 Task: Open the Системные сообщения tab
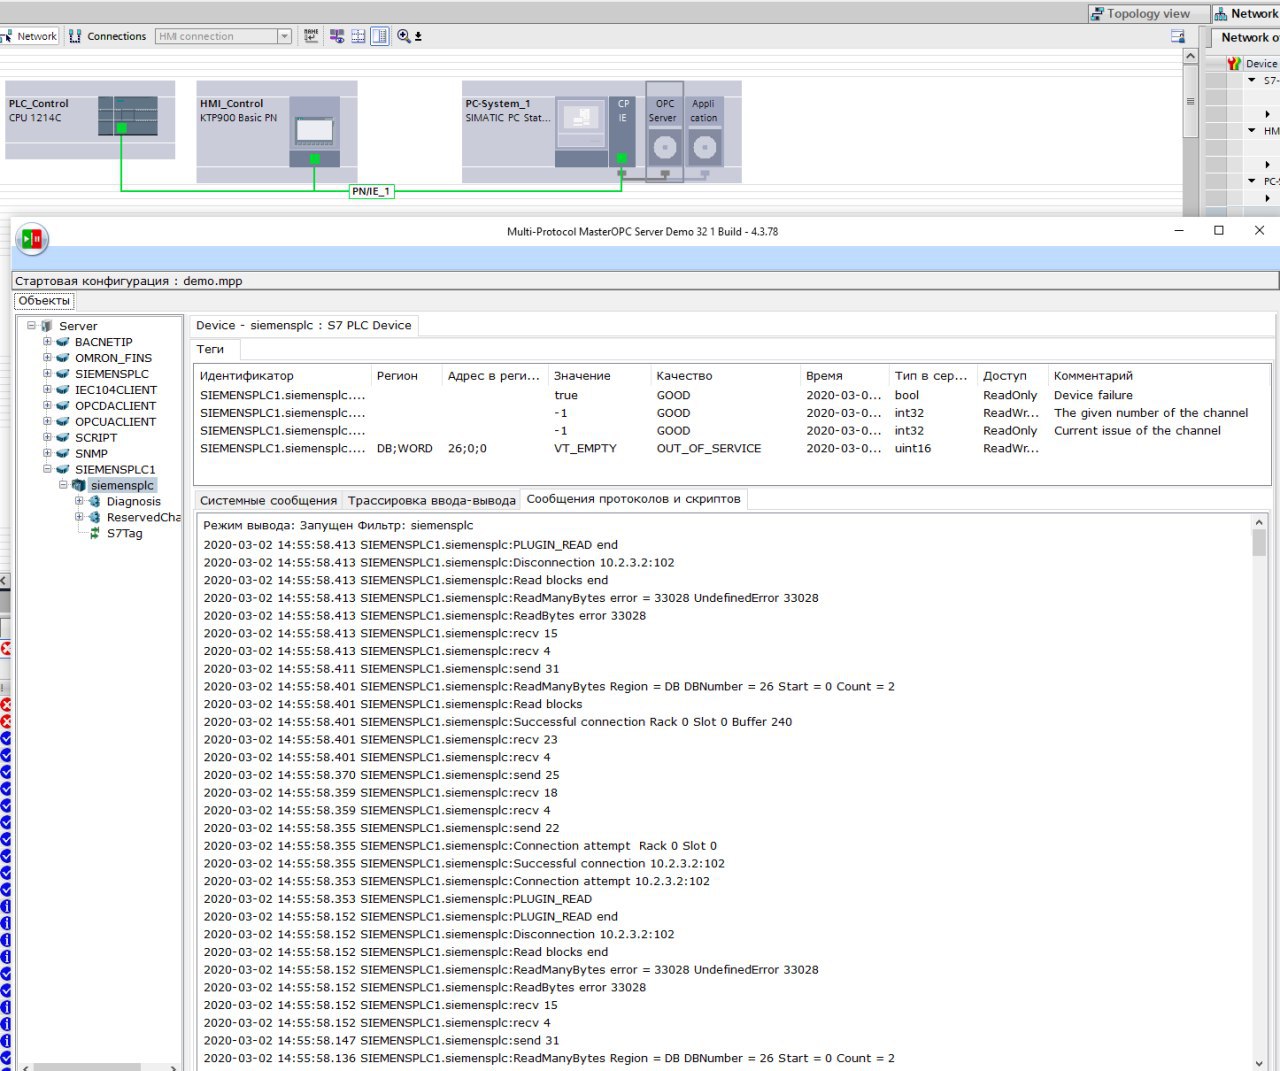click(x=268, y=500)
